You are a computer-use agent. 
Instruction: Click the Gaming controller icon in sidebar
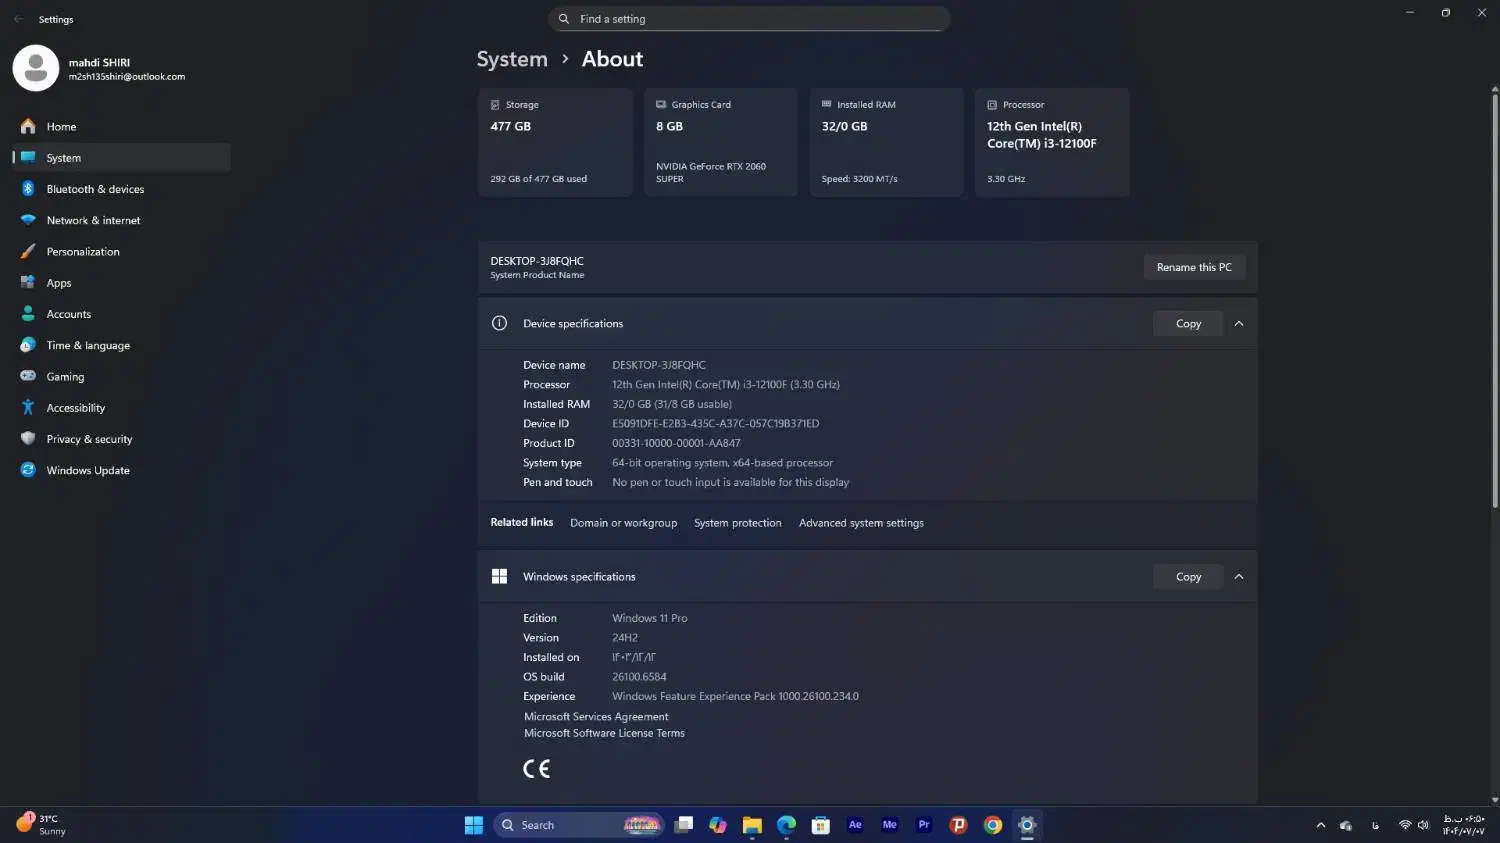tap(28, 377)
